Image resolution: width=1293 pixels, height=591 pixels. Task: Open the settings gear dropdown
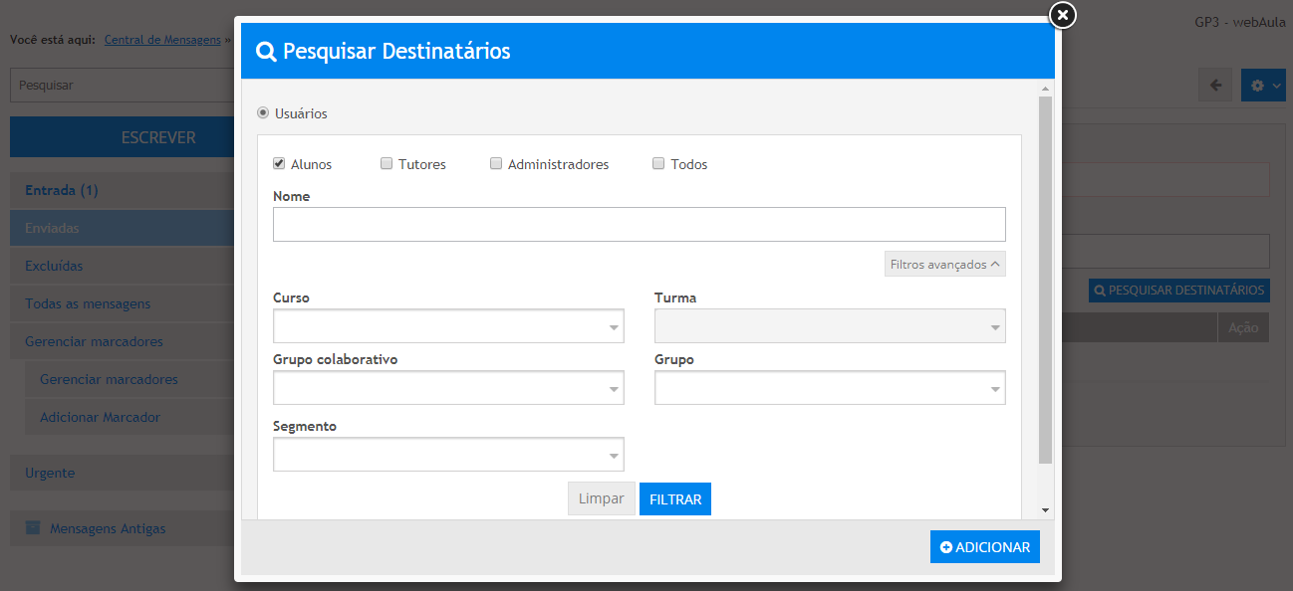click(1263, 85)
